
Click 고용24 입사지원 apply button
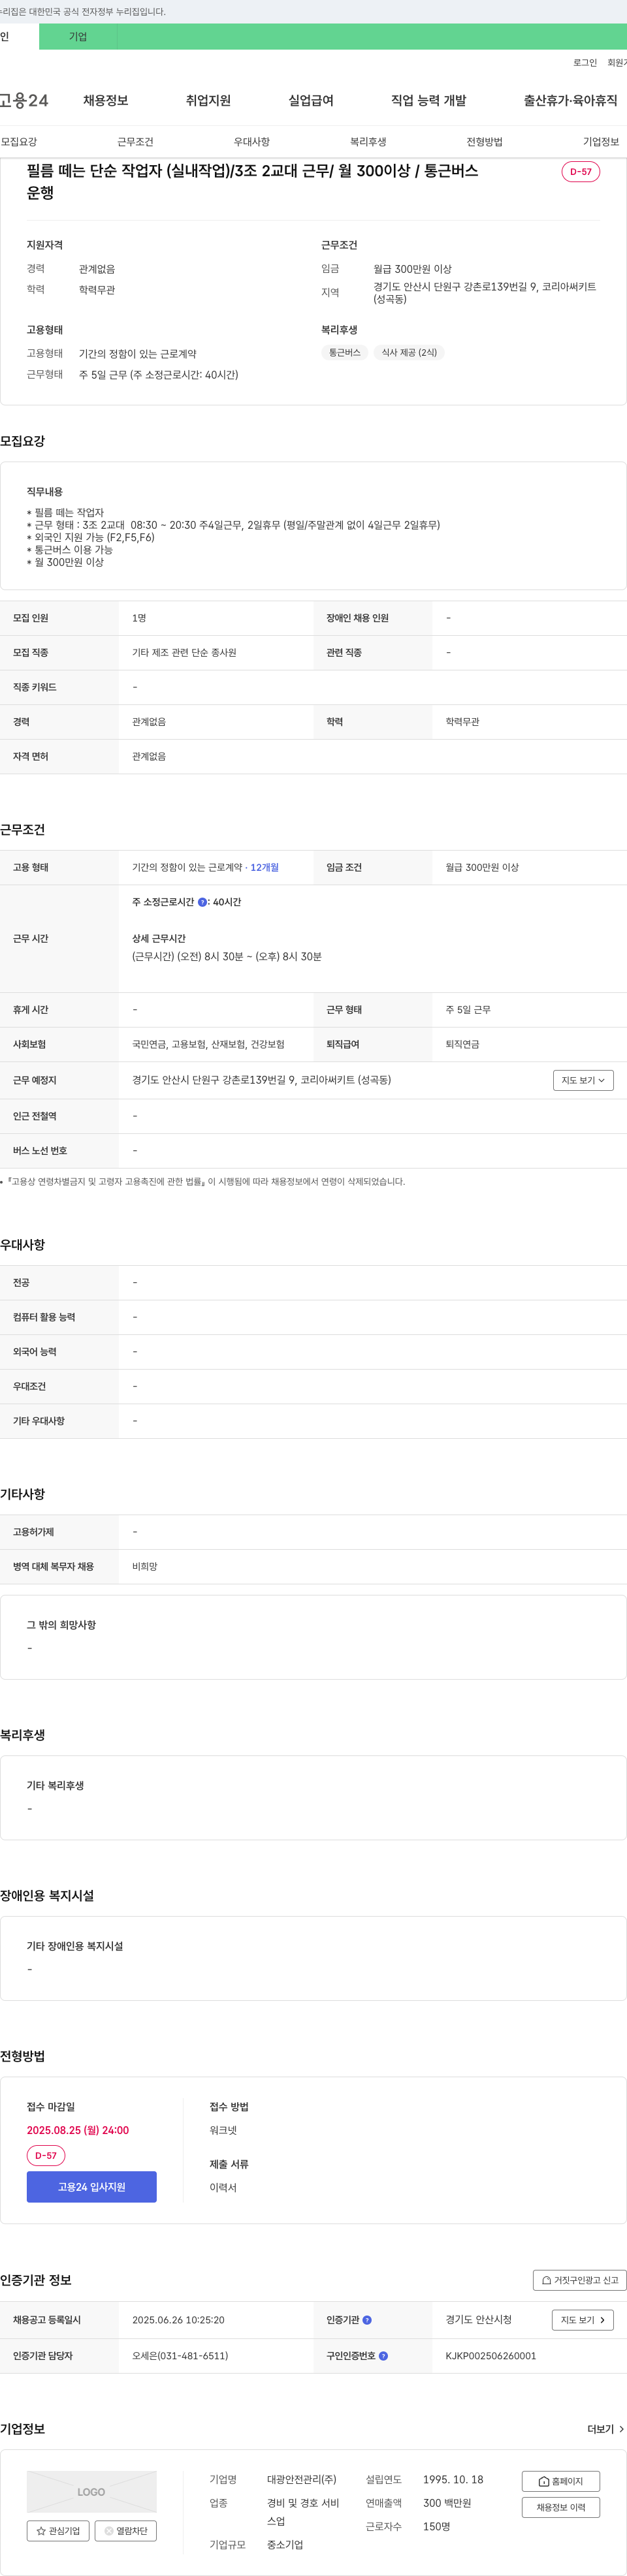click(92, 2187)
